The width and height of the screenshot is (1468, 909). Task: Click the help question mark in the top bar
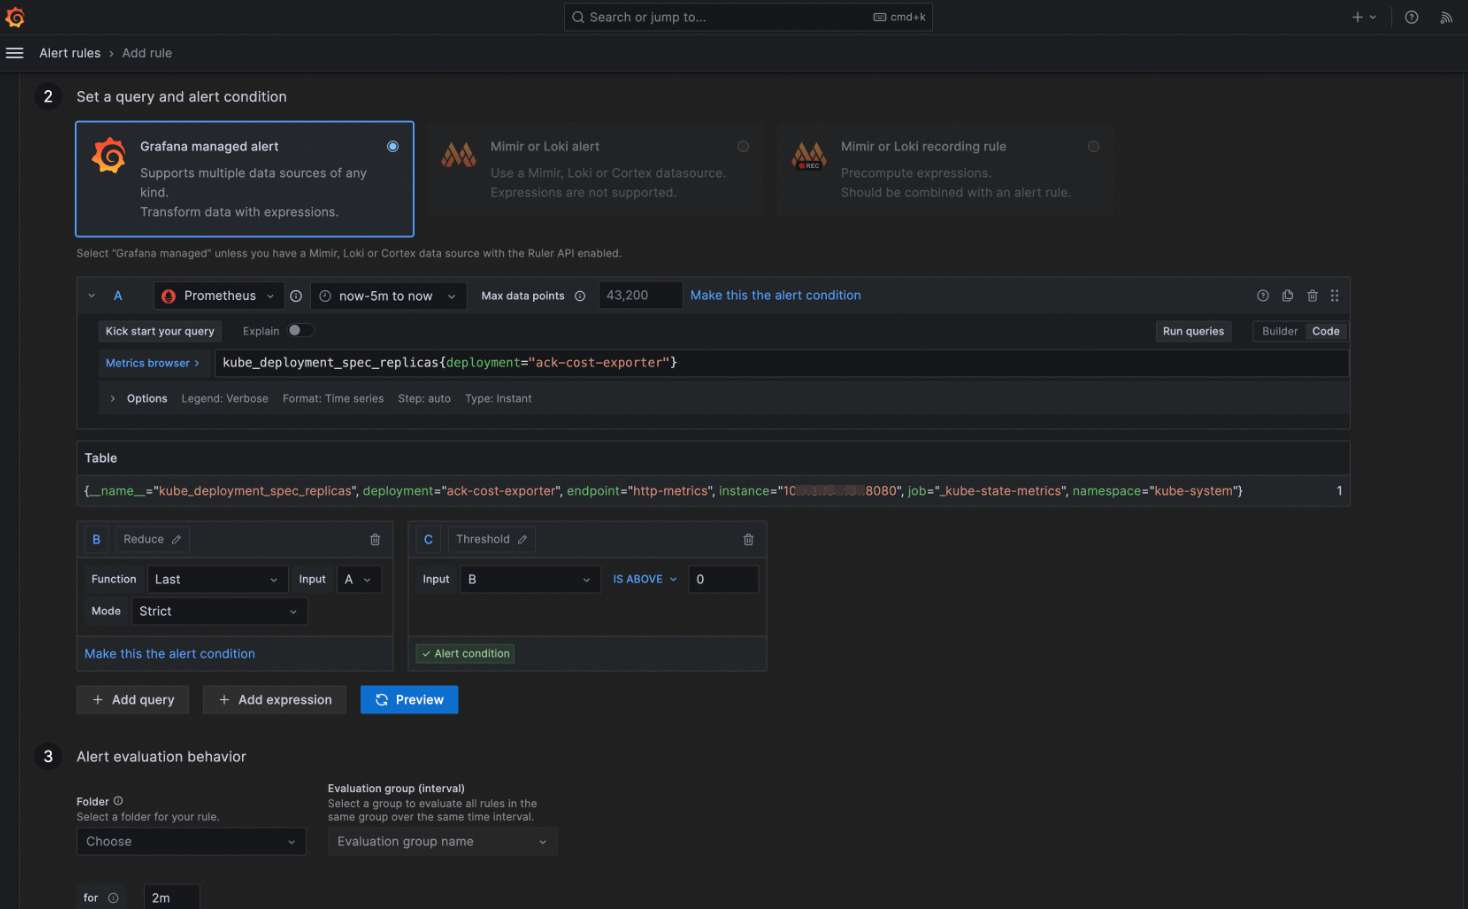(1410, 16)
